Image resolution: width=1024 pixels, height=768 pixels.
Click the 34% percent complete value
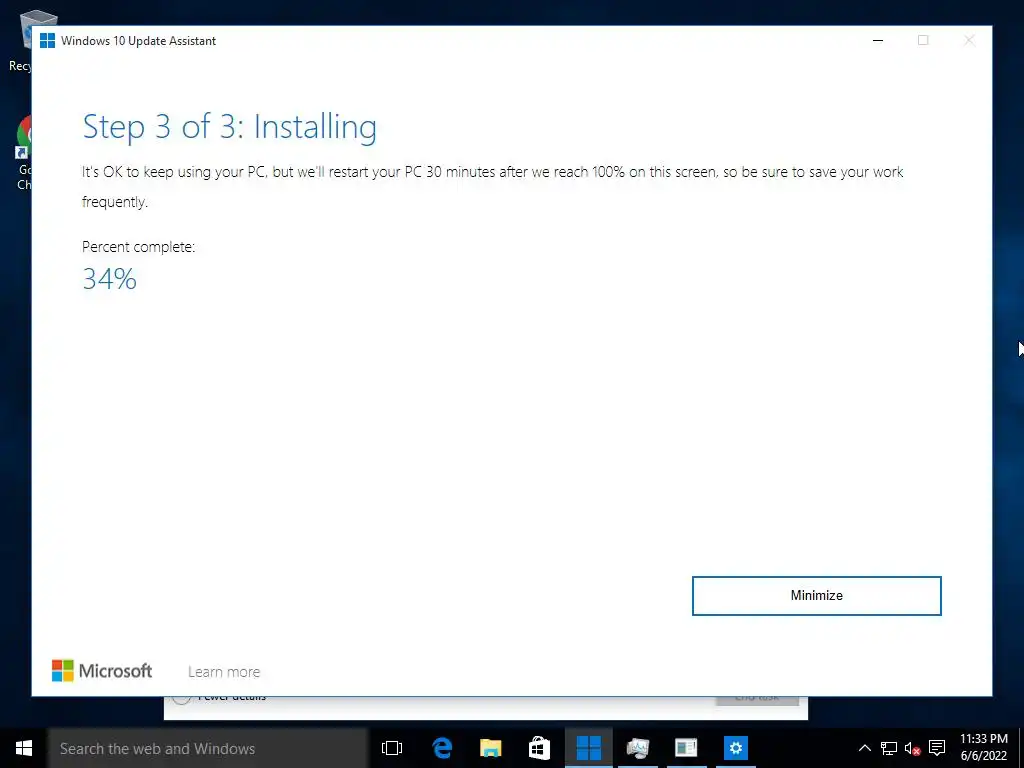(x=109, y=279)
